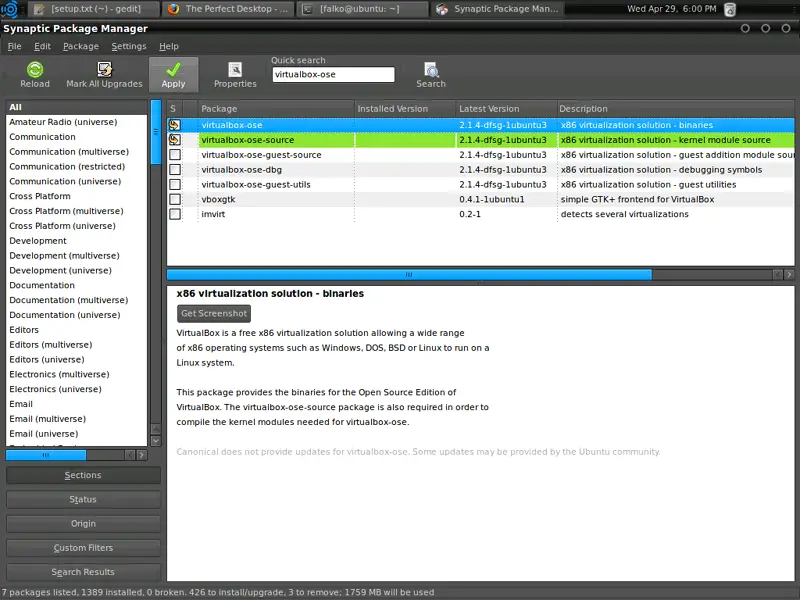The image size is (800, 600).
Task: Click the status icon for virtualbox-ose
Action: [174, 125]
